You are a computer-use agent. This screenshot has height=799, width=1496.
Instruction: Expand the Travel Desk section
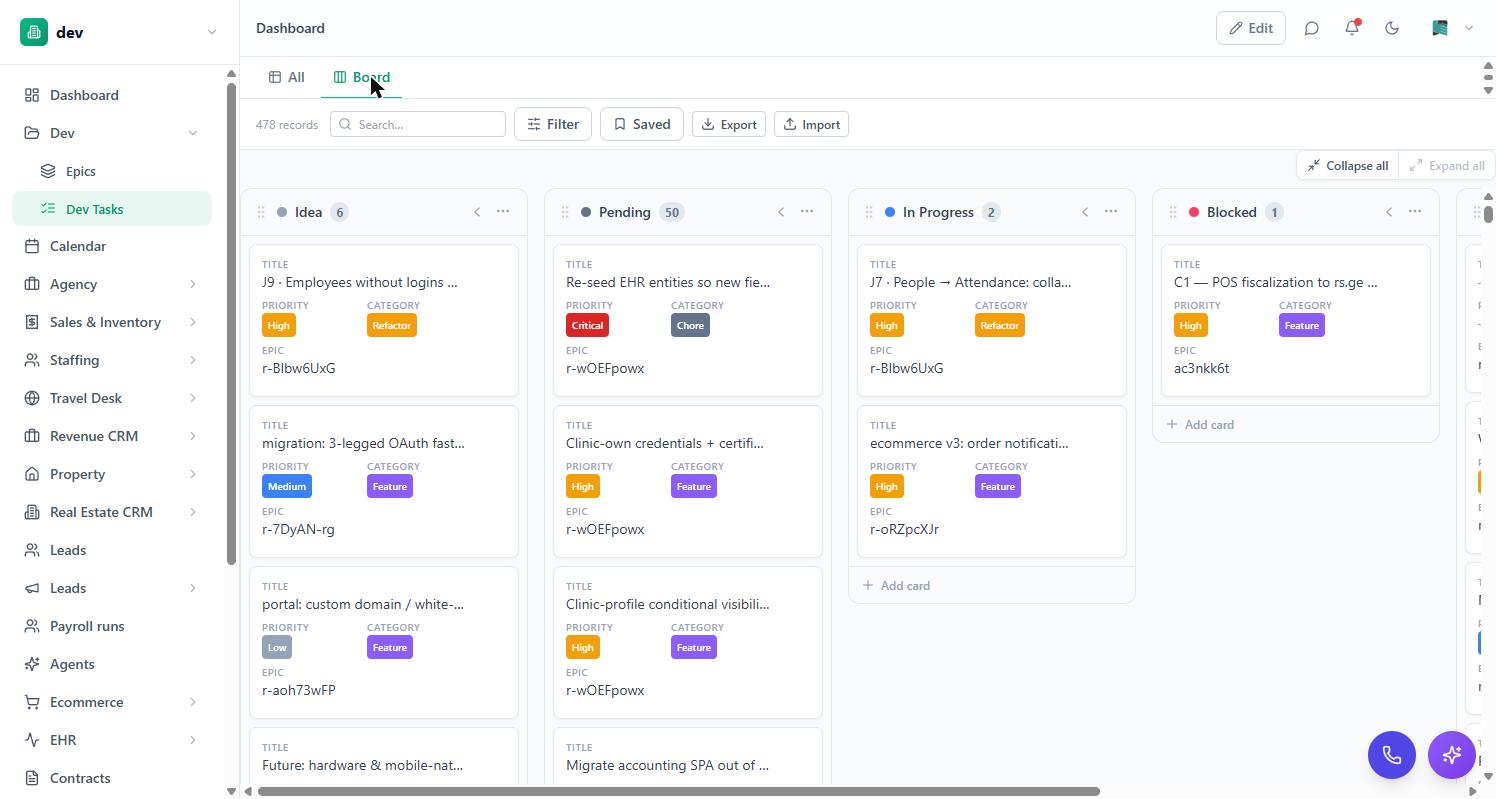point(193,398)
